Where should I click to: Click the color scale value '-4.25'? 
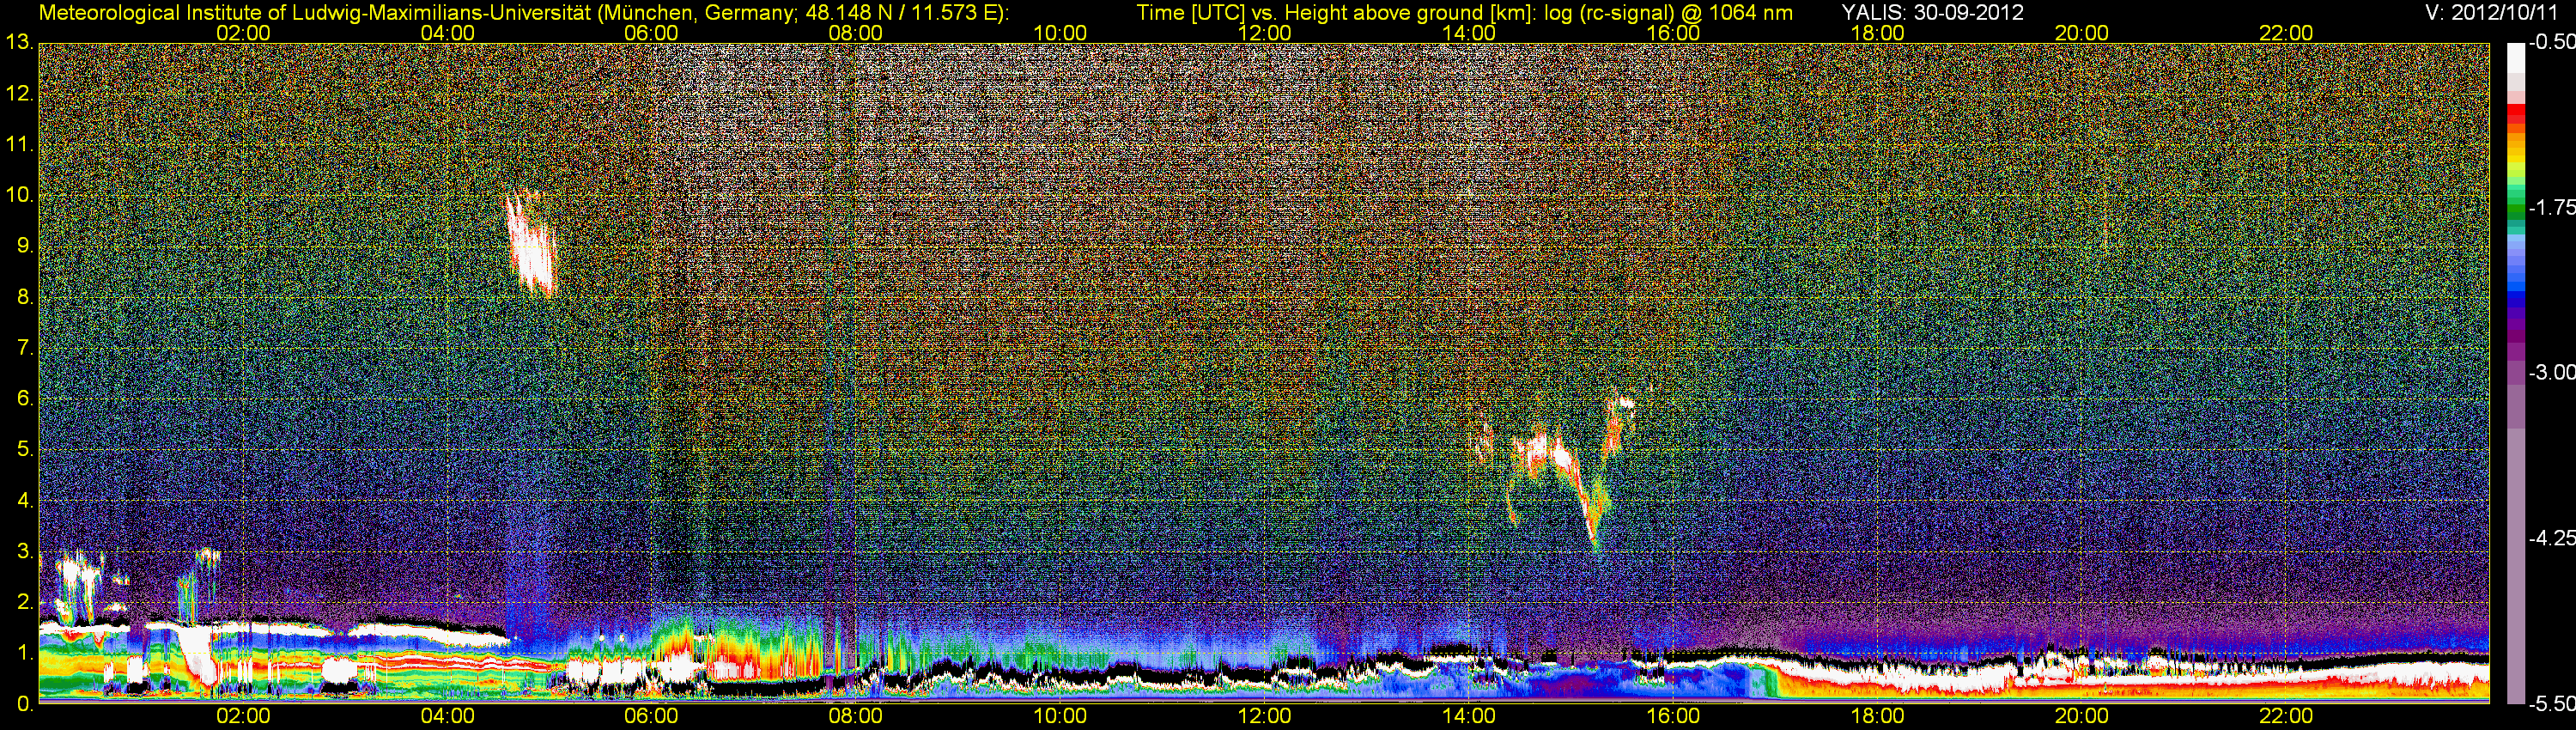pos(2552,538)
